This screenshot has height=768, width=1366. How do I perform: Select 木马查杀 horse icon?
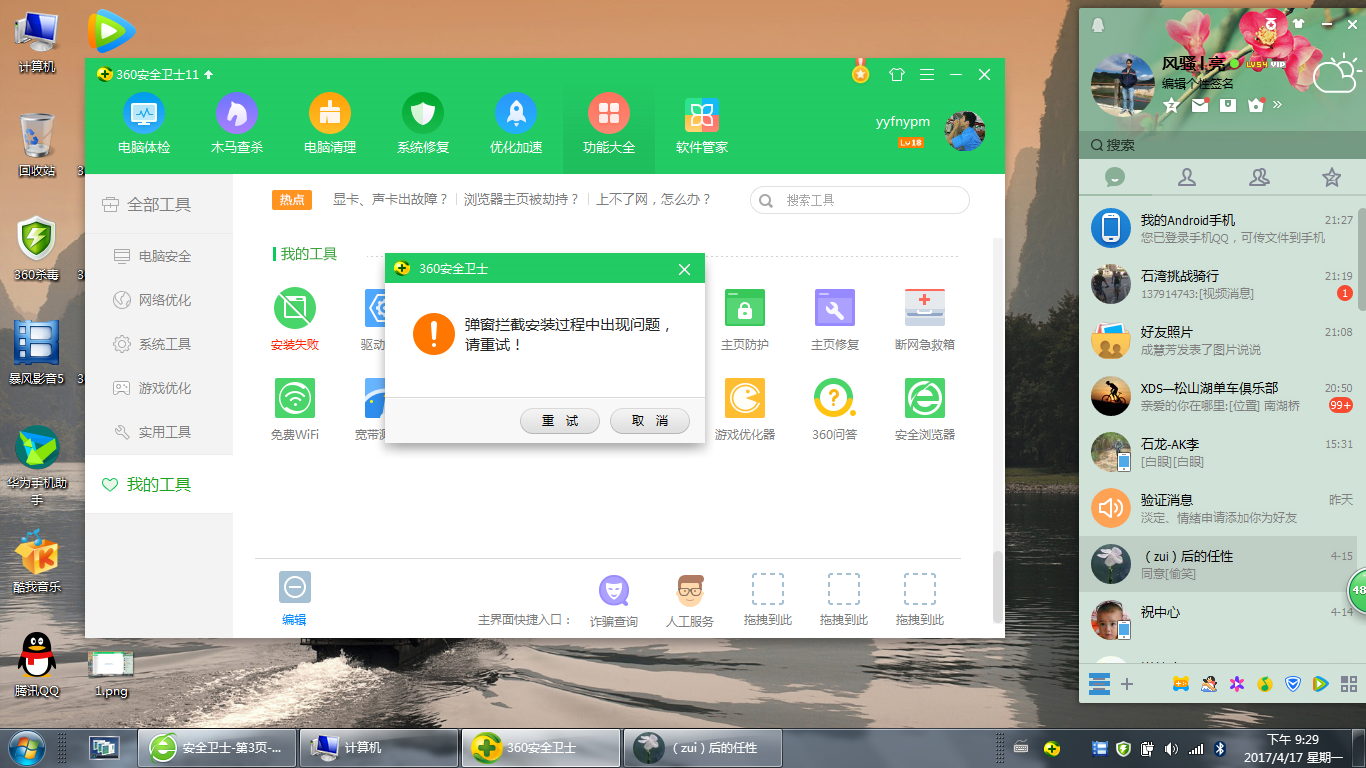coord(237,124)
